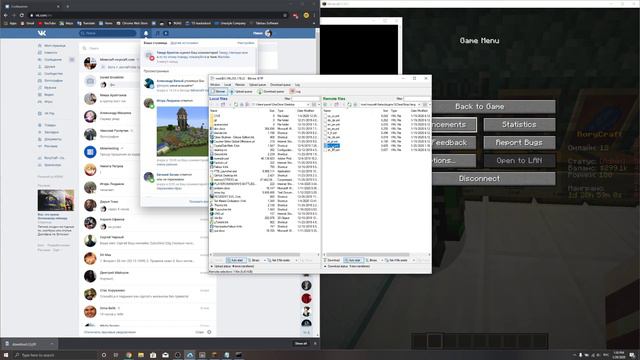
Task: Open VK messages settings gear icon
Action: pos(209,332)
